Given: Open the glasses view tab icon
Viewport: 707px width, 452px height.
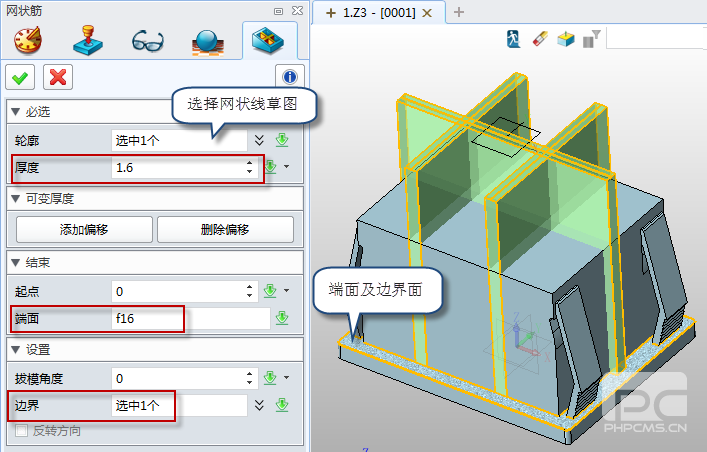Looking at the screenshot, I should pos(148,41).
